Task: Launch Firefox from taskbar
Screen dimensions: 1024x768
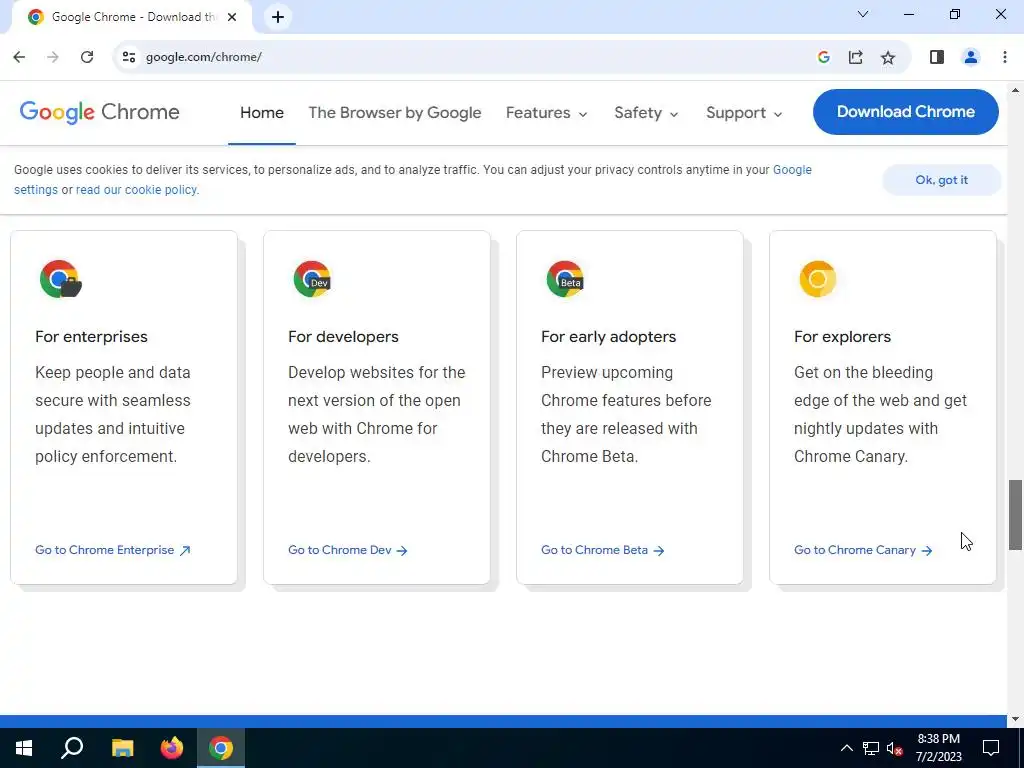Action: 172,748
